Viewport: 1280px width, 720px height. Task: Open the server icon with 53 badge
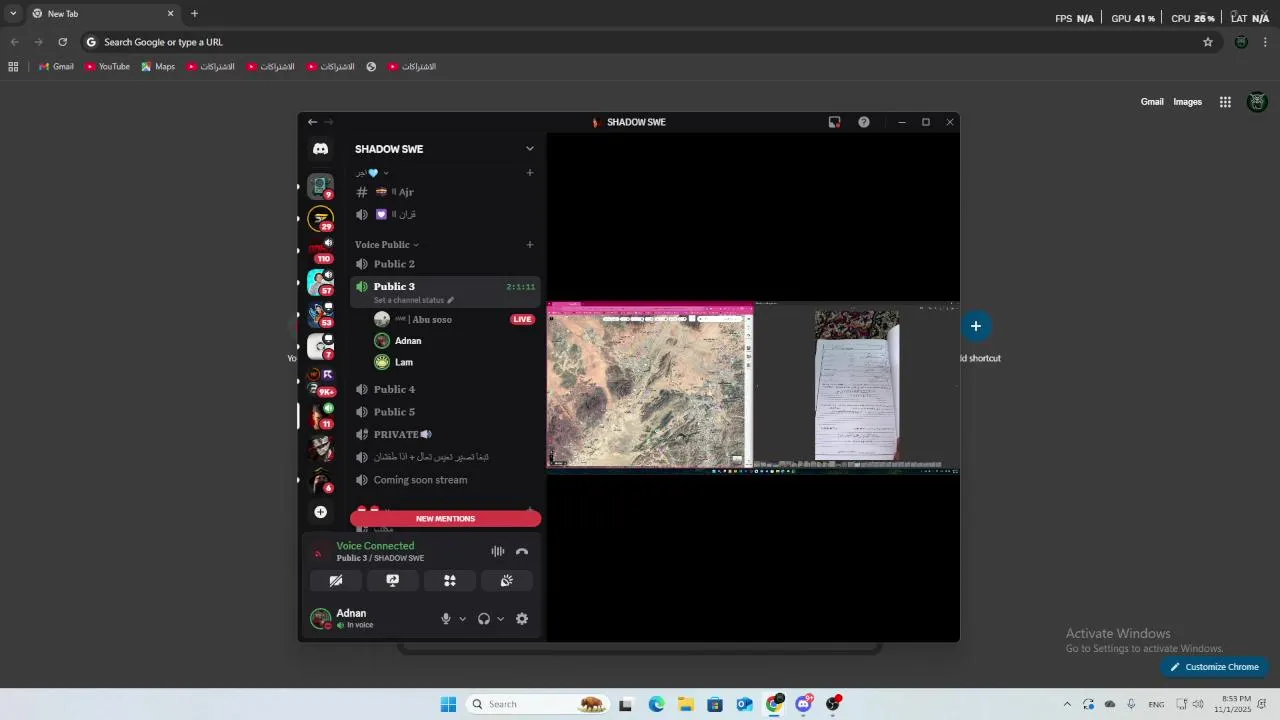[x=320, y=314]
